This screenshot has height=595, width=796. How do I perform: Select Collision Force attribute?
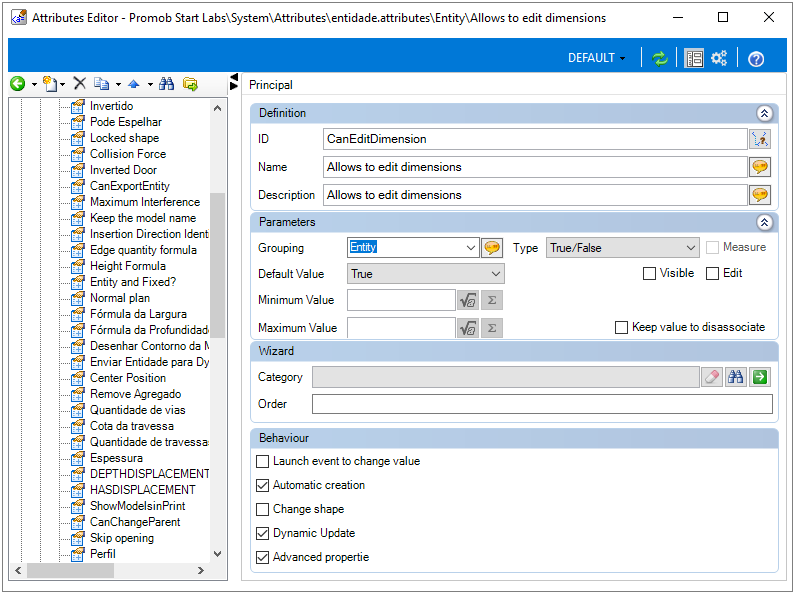[x=128, y=154]
